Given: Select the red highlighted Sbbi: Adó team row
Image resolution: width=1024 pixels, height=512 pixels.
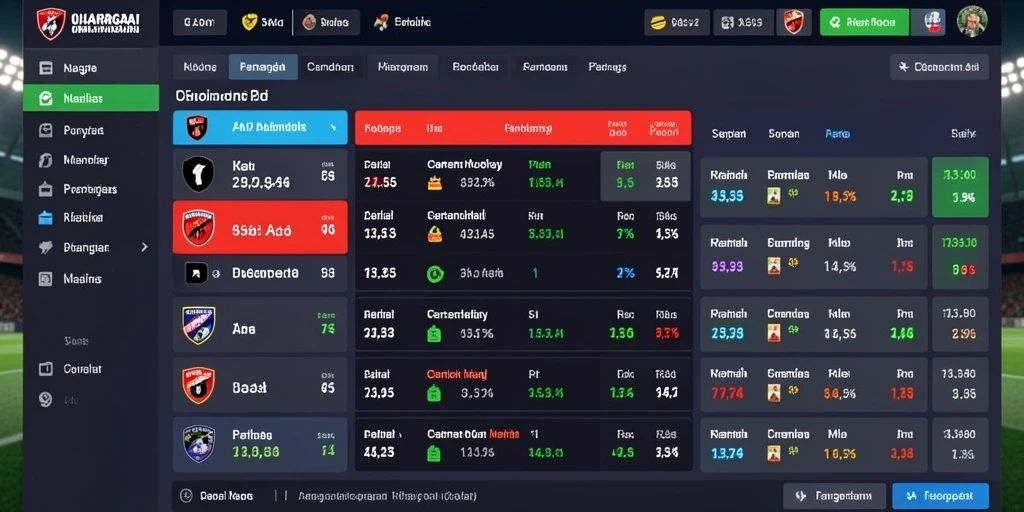Looking at the screenshot, I should 260,227.
